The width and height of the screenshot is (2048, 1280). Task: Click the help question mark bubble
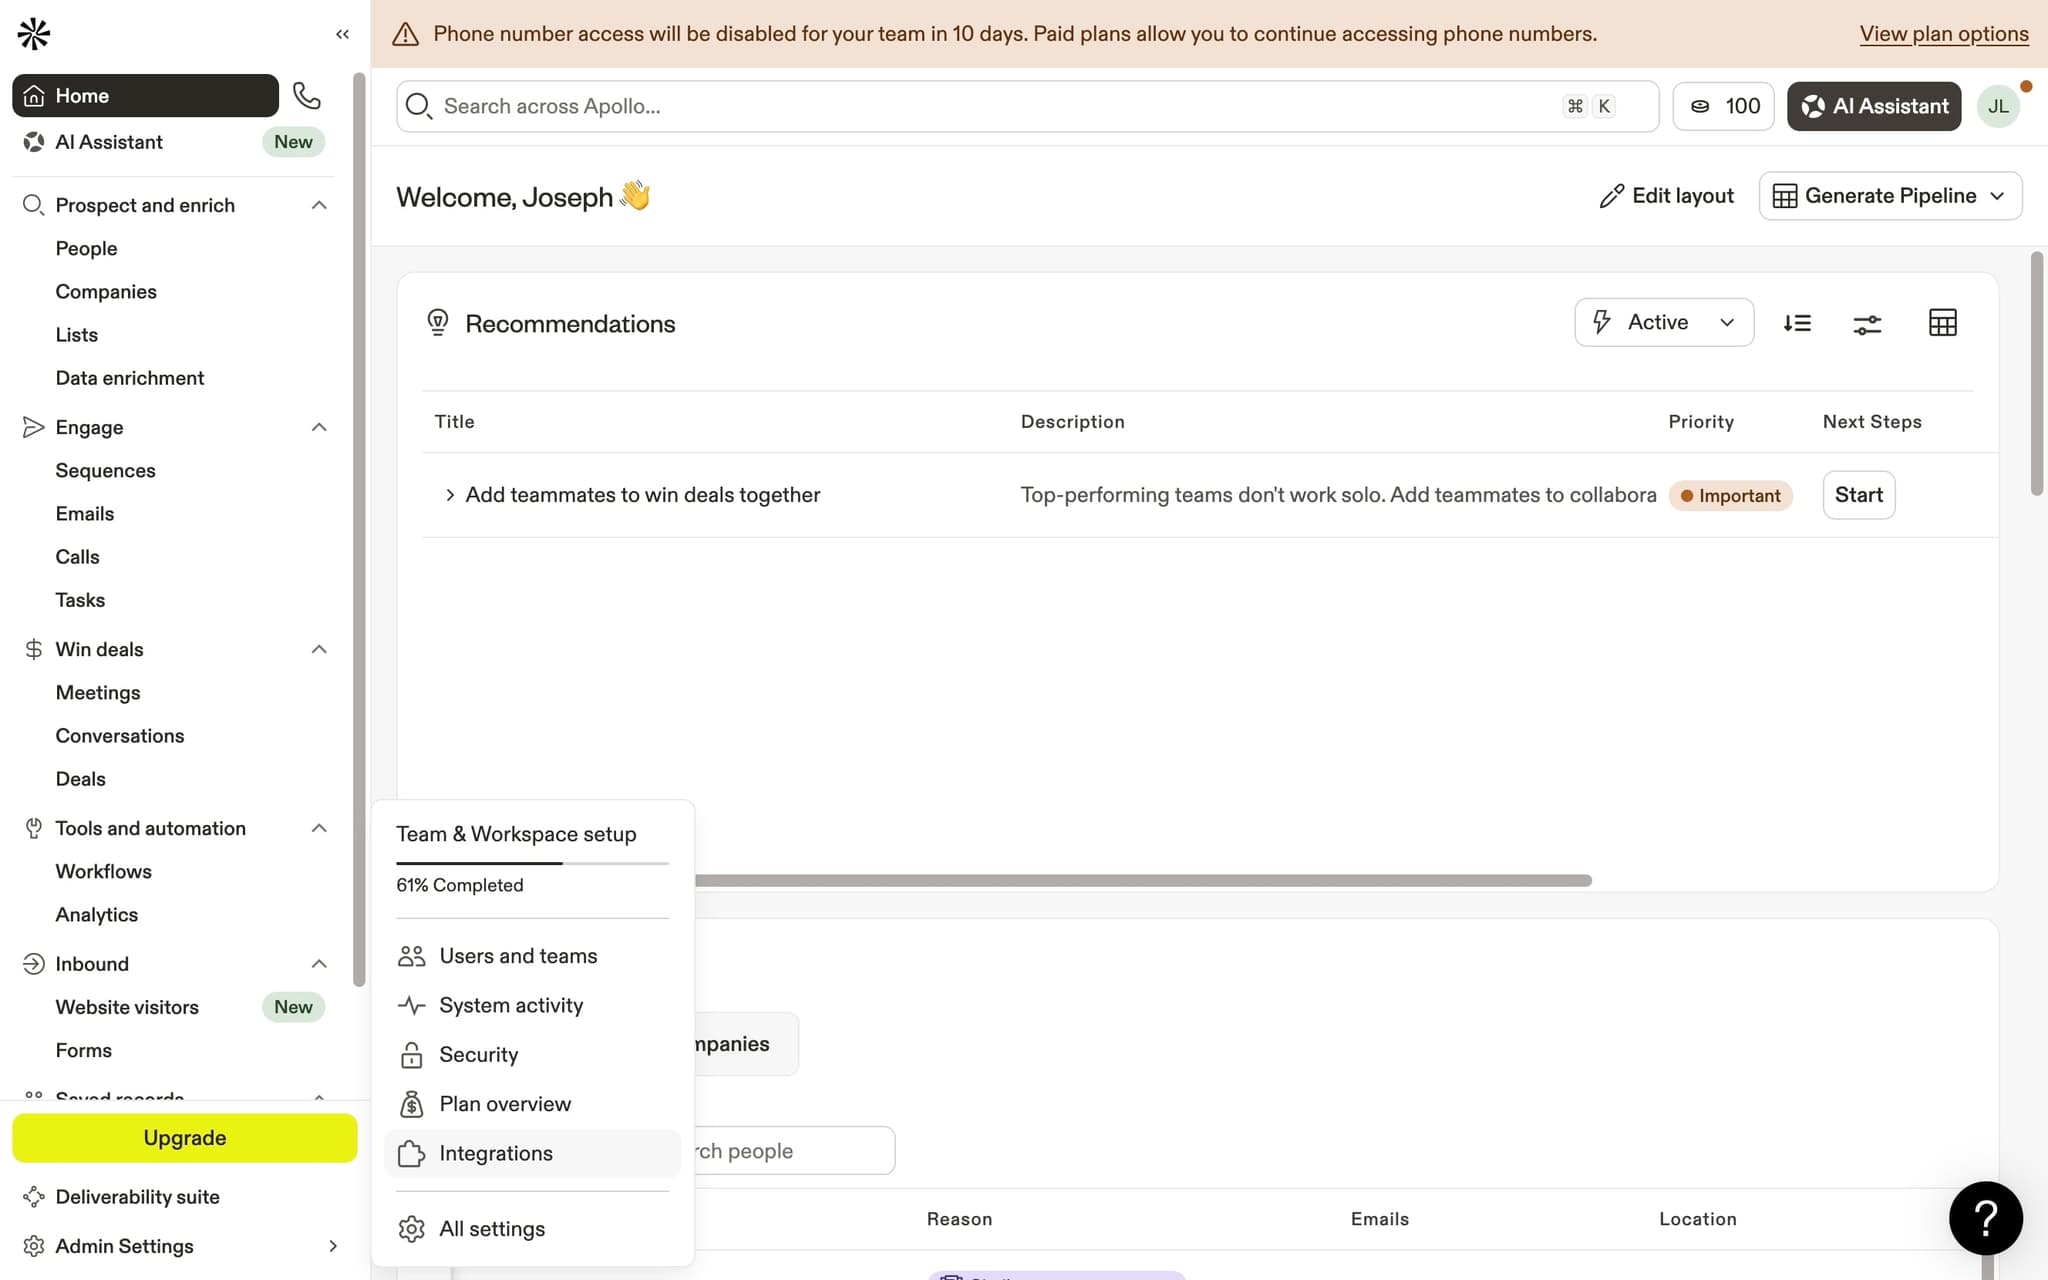1985,1218
